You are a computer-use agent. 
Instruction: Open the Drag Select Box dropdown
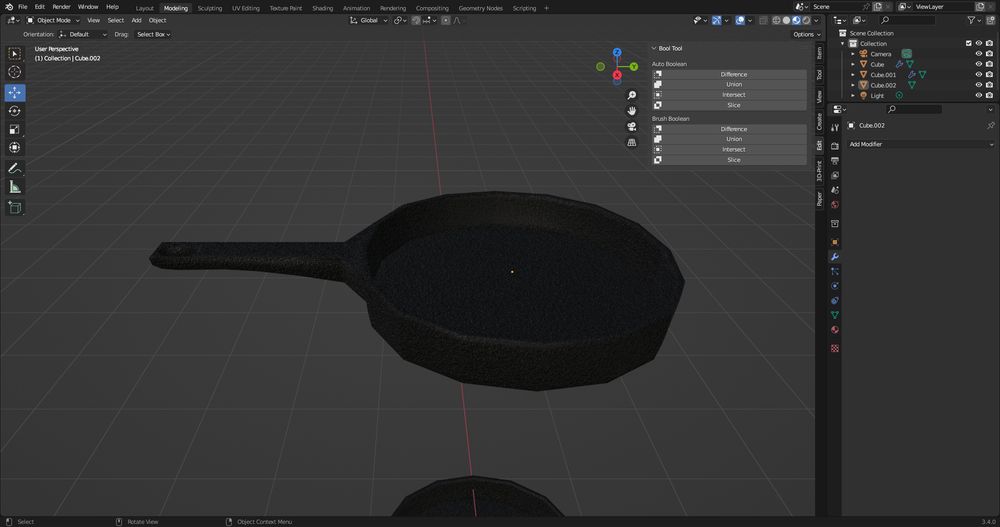pyautogui.click(x=153, y=34)
